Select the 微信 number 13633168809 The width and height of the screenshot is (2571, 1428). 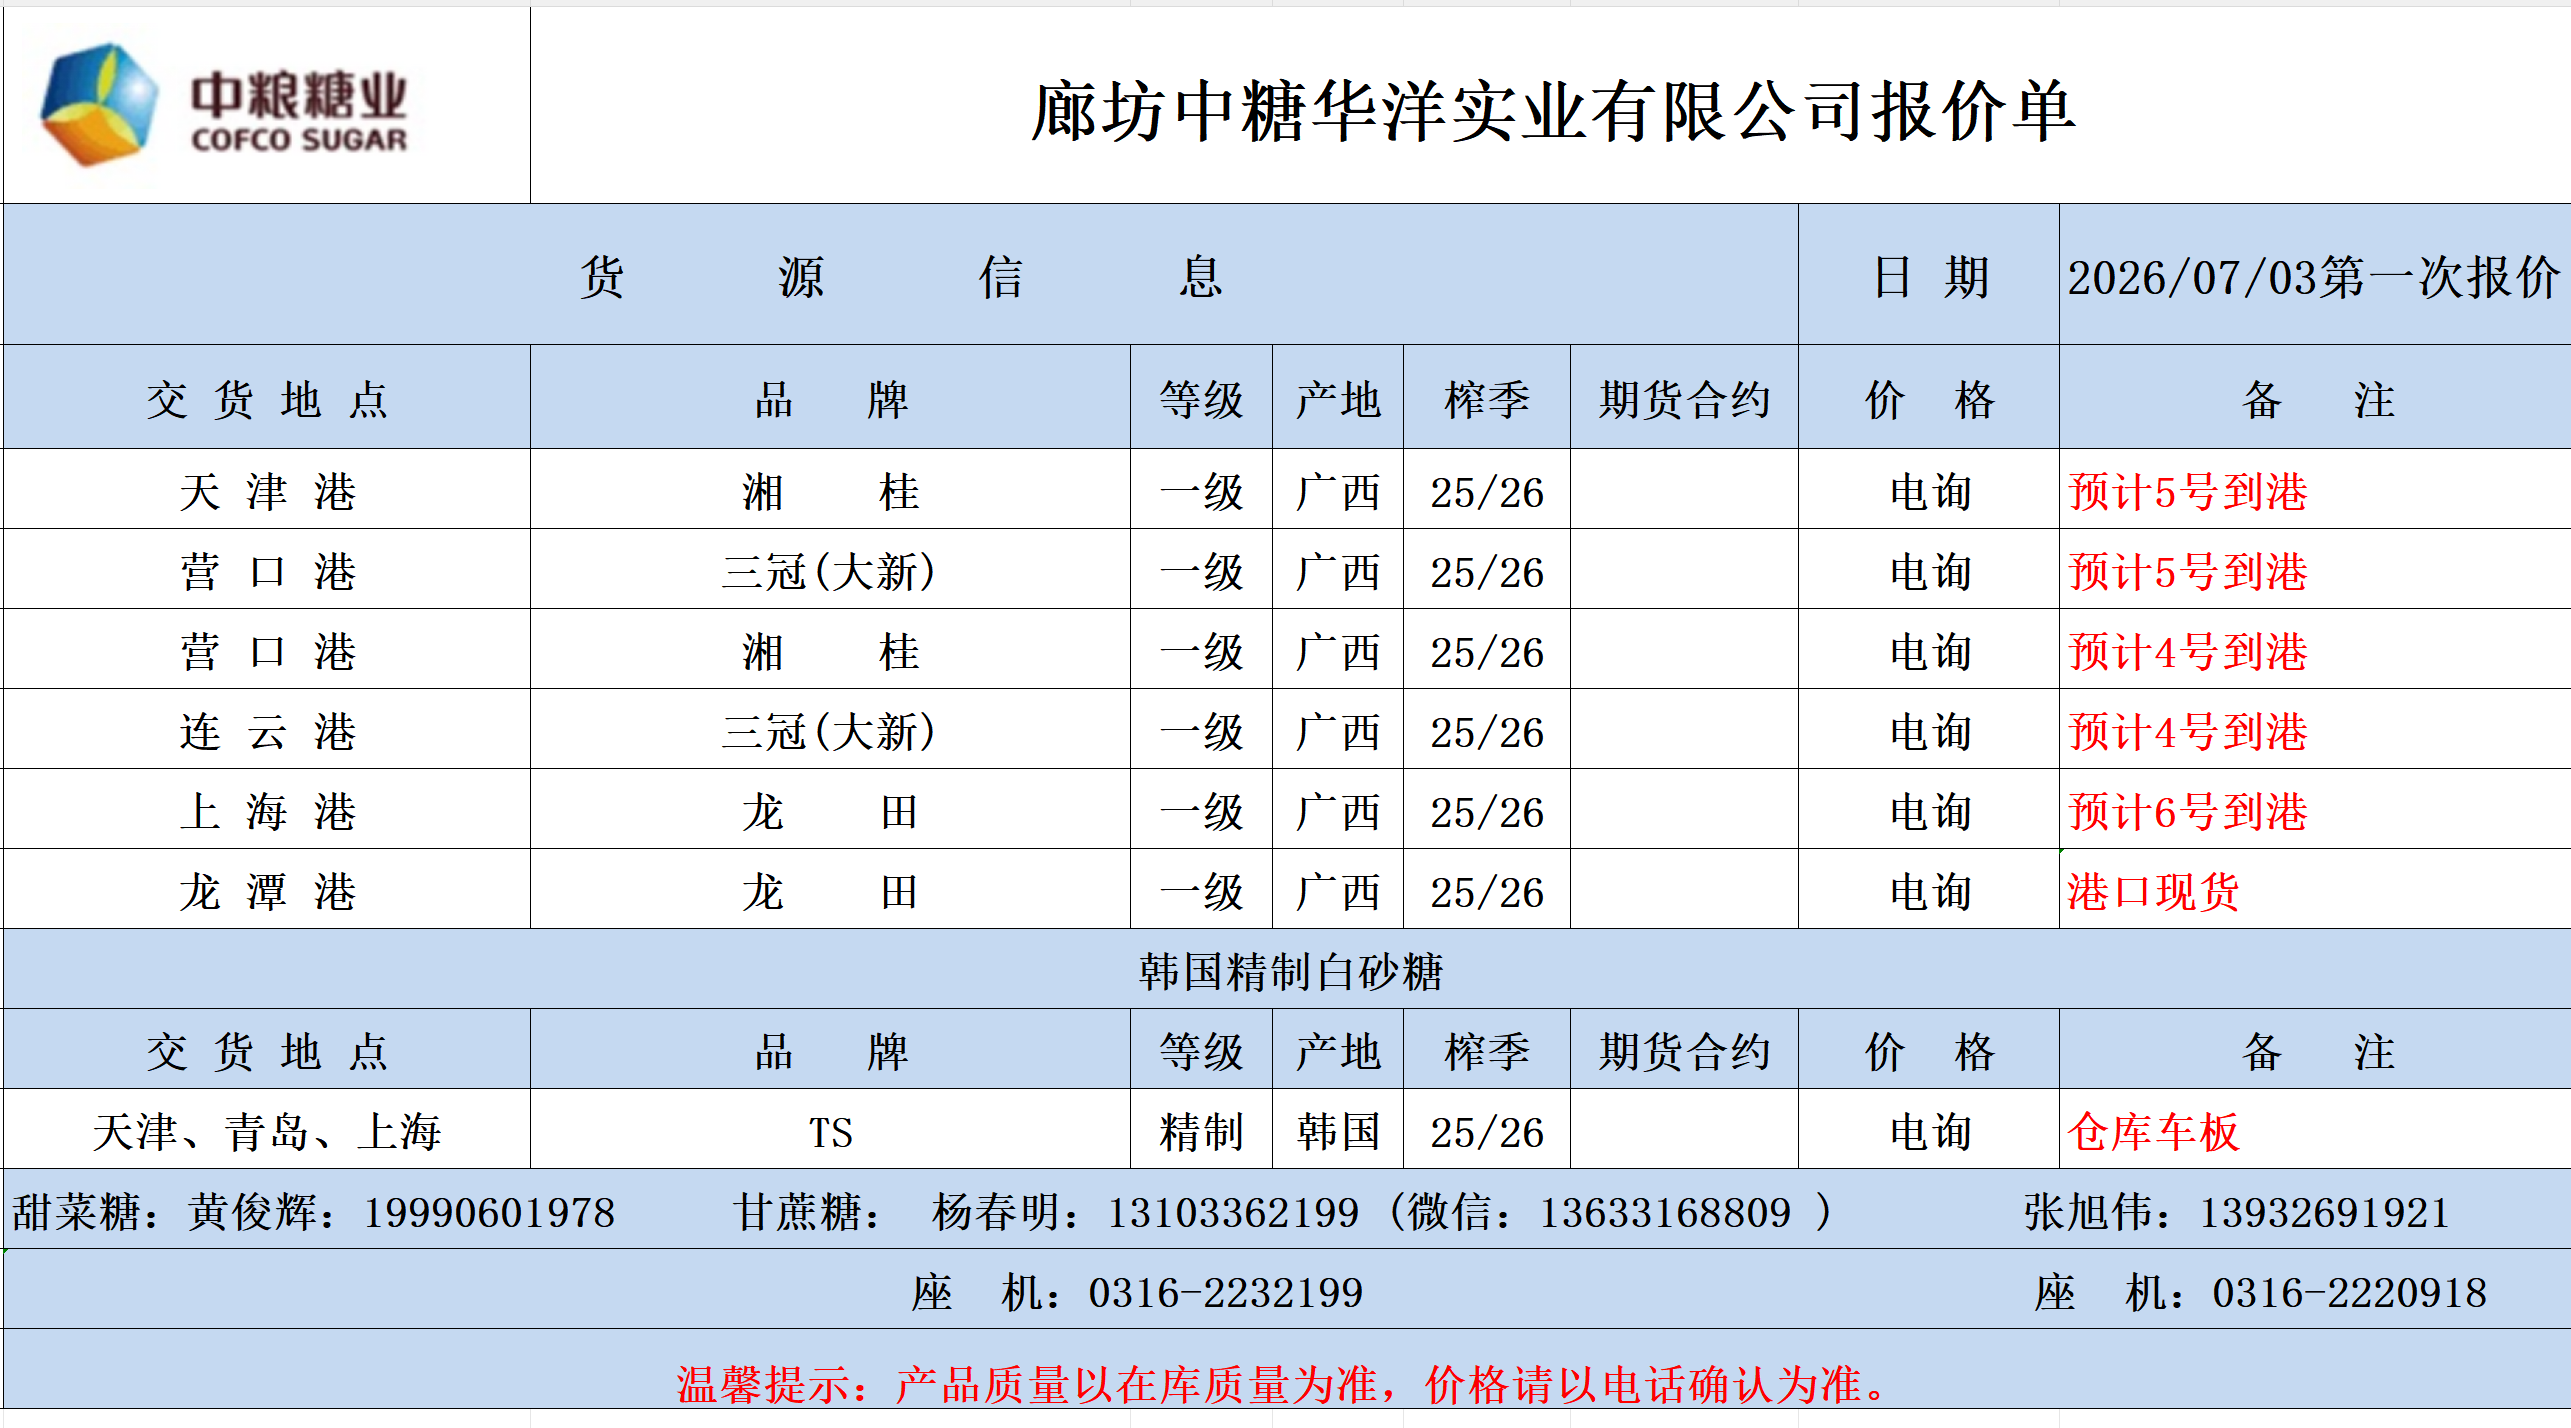[x=1665, y=1213]
